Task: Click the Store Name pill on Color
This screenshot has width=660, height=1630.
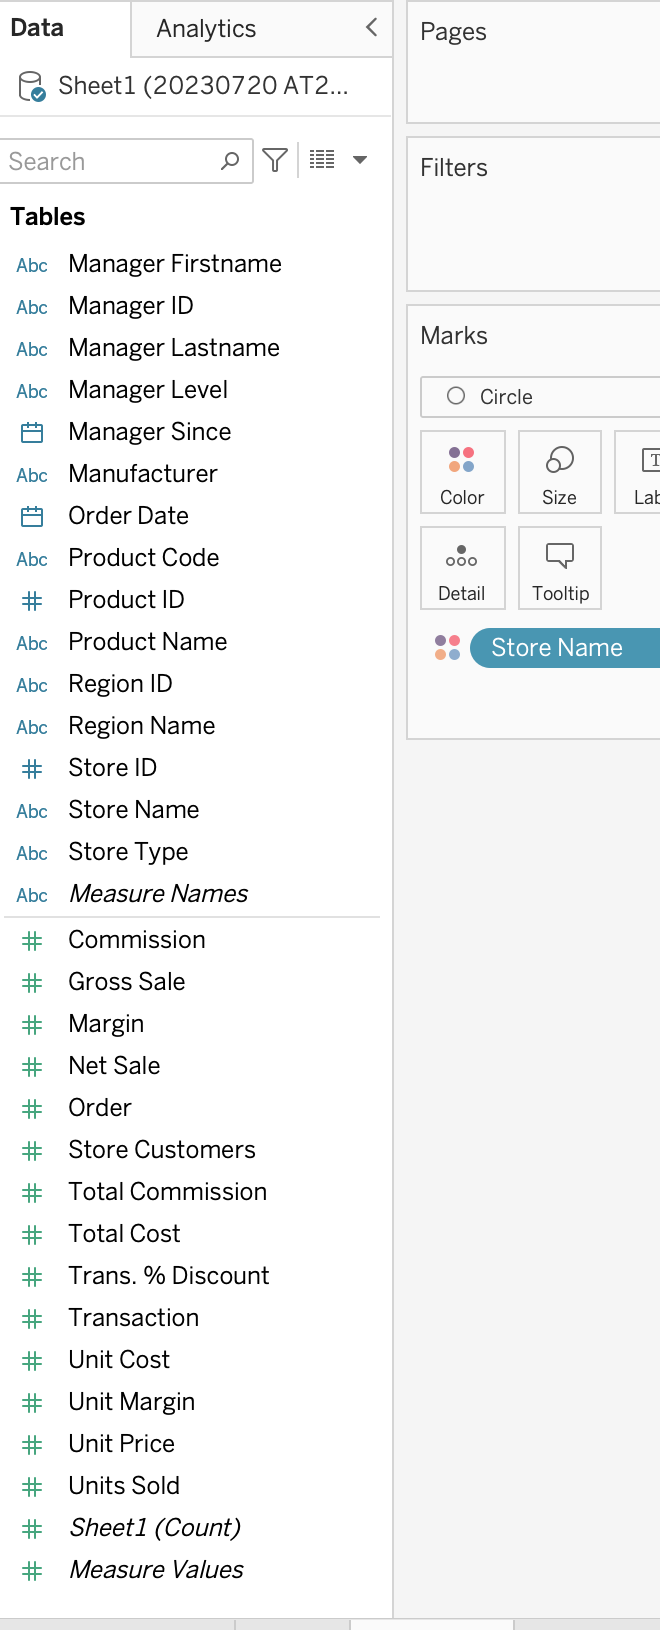Action: click(560, 647)
